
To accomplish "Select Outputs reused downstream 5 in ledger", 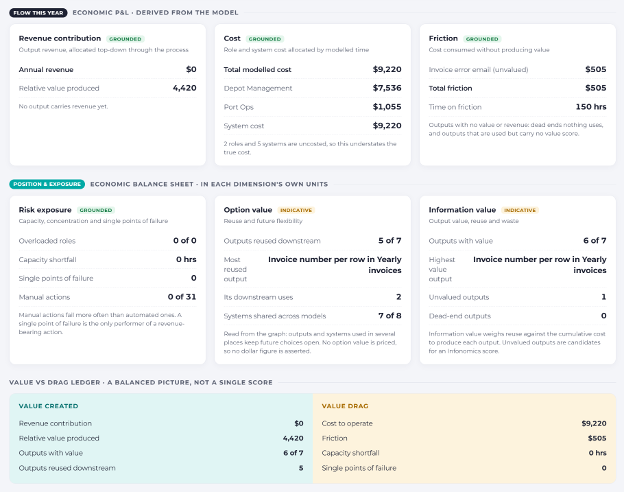I will (301, 468).
